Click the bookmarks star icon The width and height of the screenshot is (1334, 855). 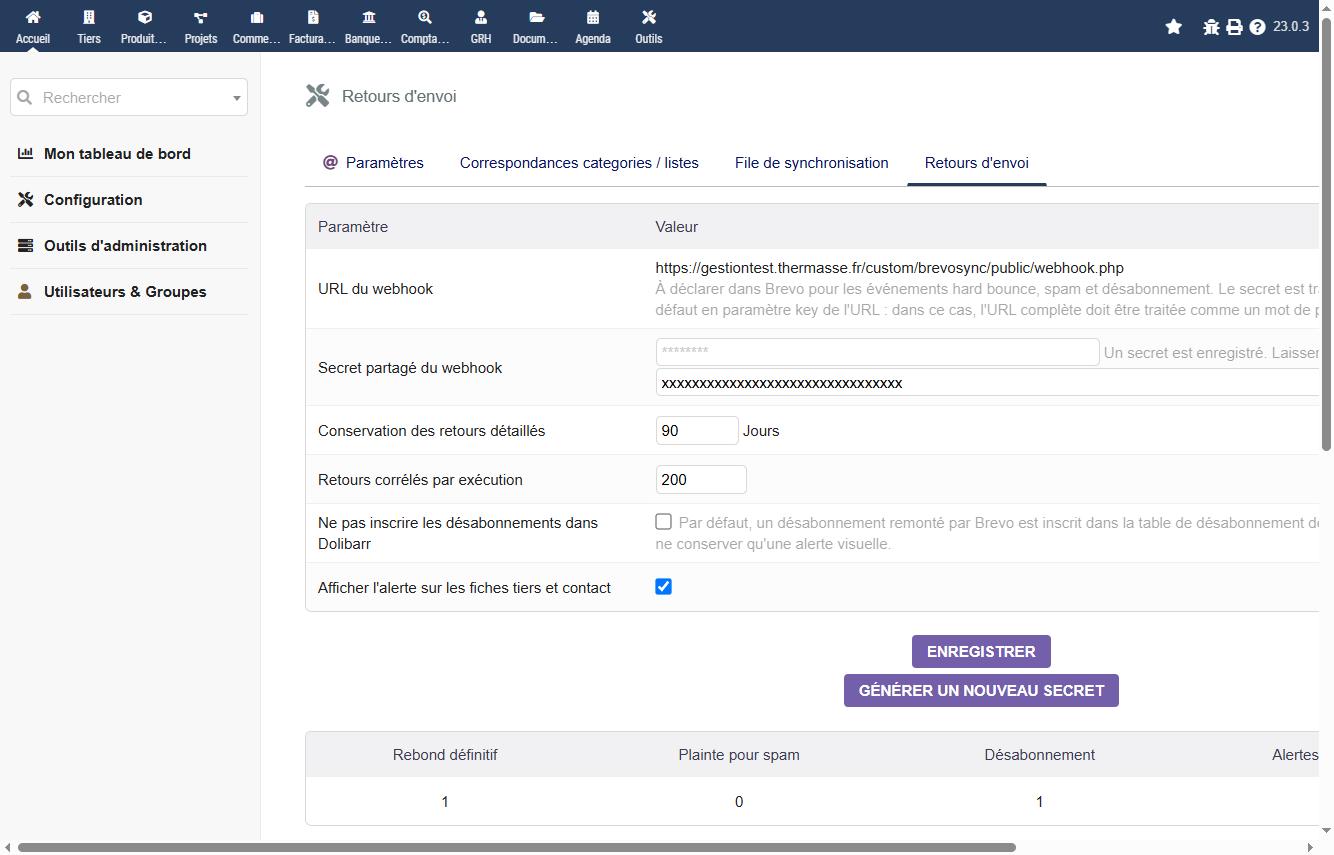(1174, 27)
